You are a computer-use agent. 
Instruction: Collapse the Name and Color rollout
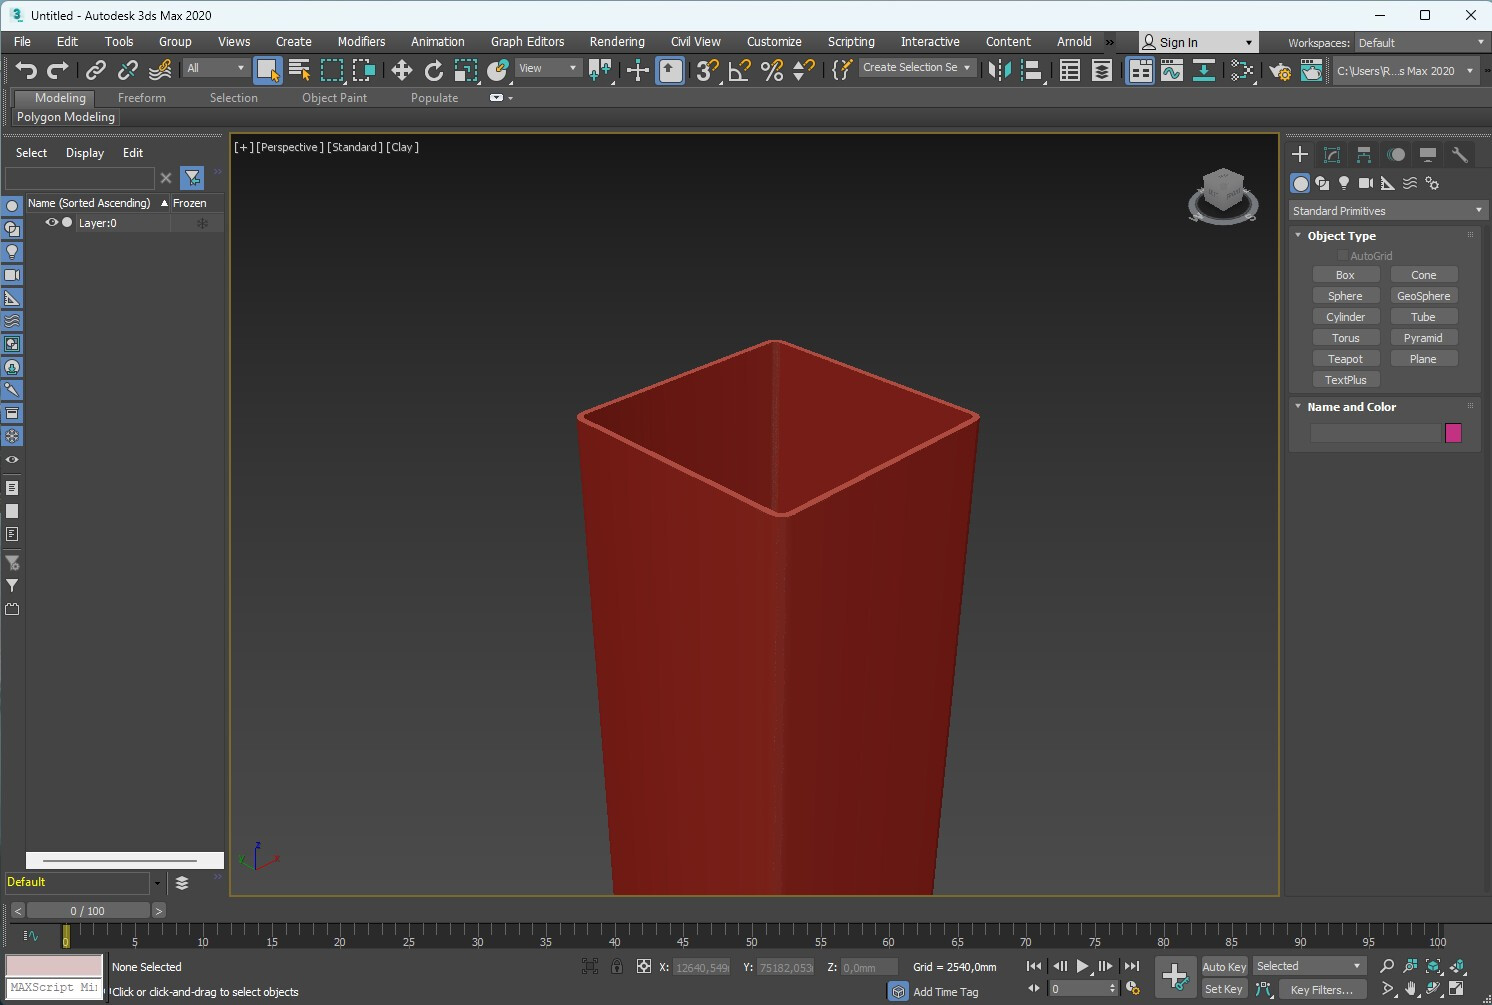tap(1298, 407)
